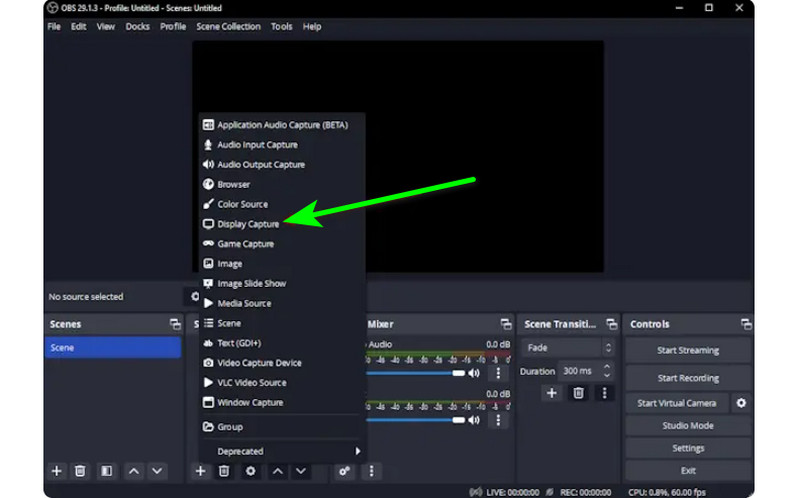
Task: Select Media Source entry
Action: (x=282, y=304)
